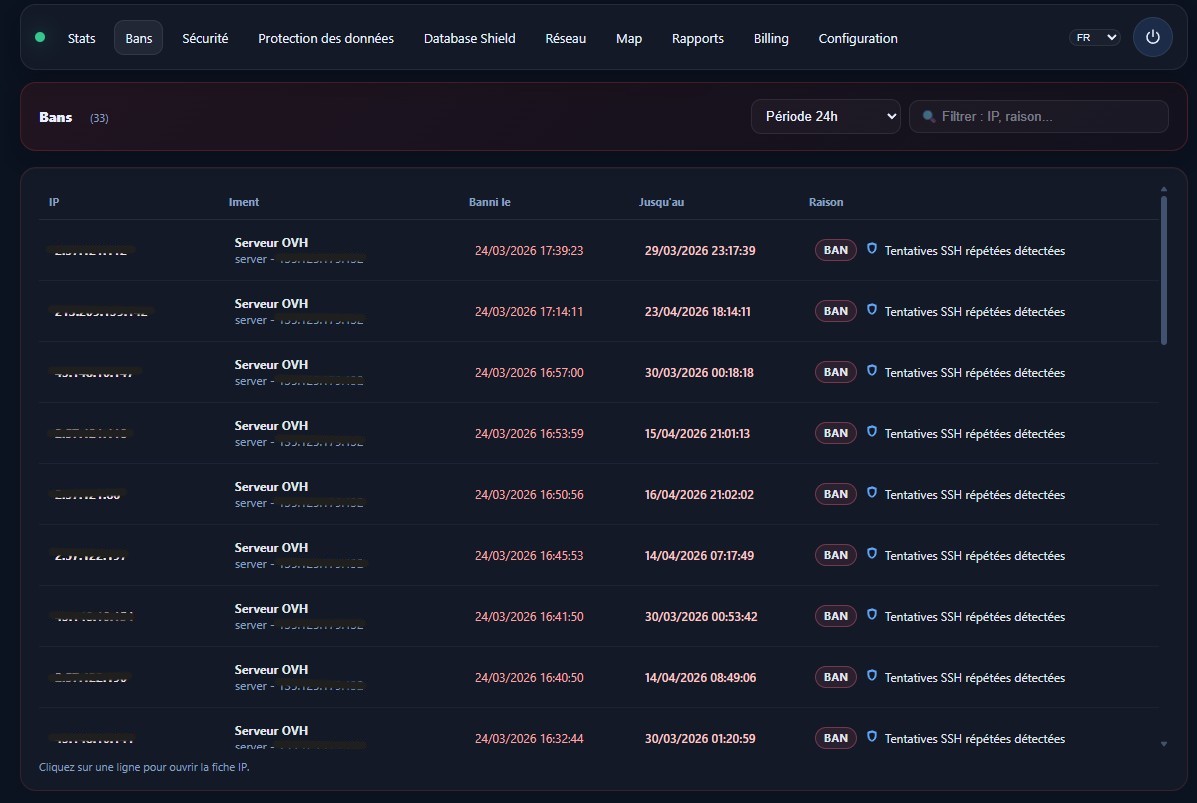Open the row banned at 16:45:53
1197x803 pixels.
click(x=528, y=555)
